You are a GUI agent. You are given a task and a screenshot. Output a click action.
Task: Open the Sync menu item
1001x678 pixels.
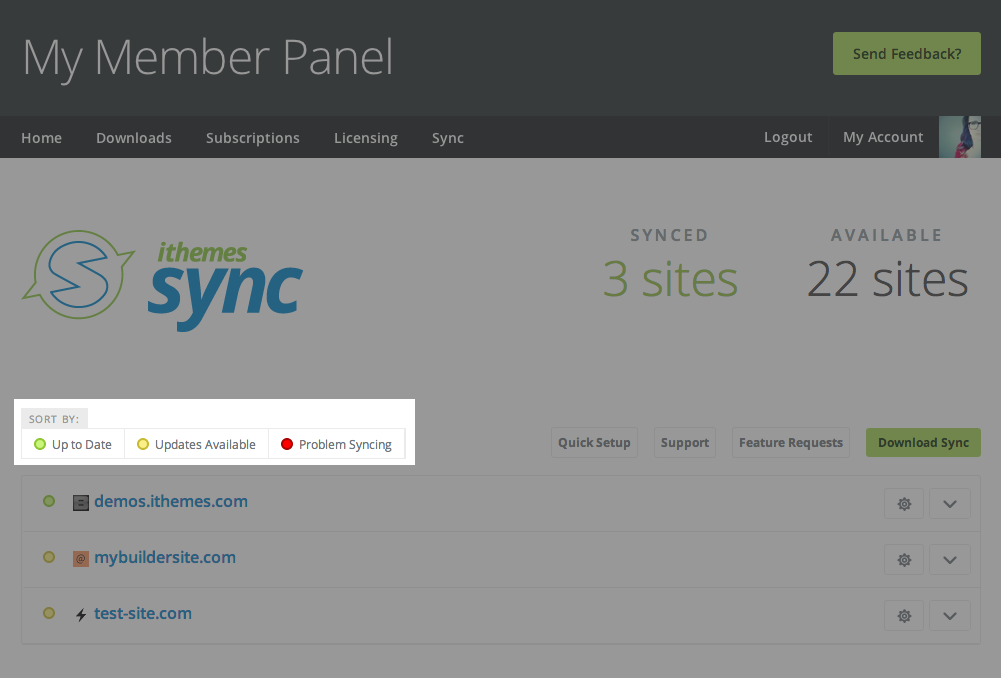pos(448,138)
